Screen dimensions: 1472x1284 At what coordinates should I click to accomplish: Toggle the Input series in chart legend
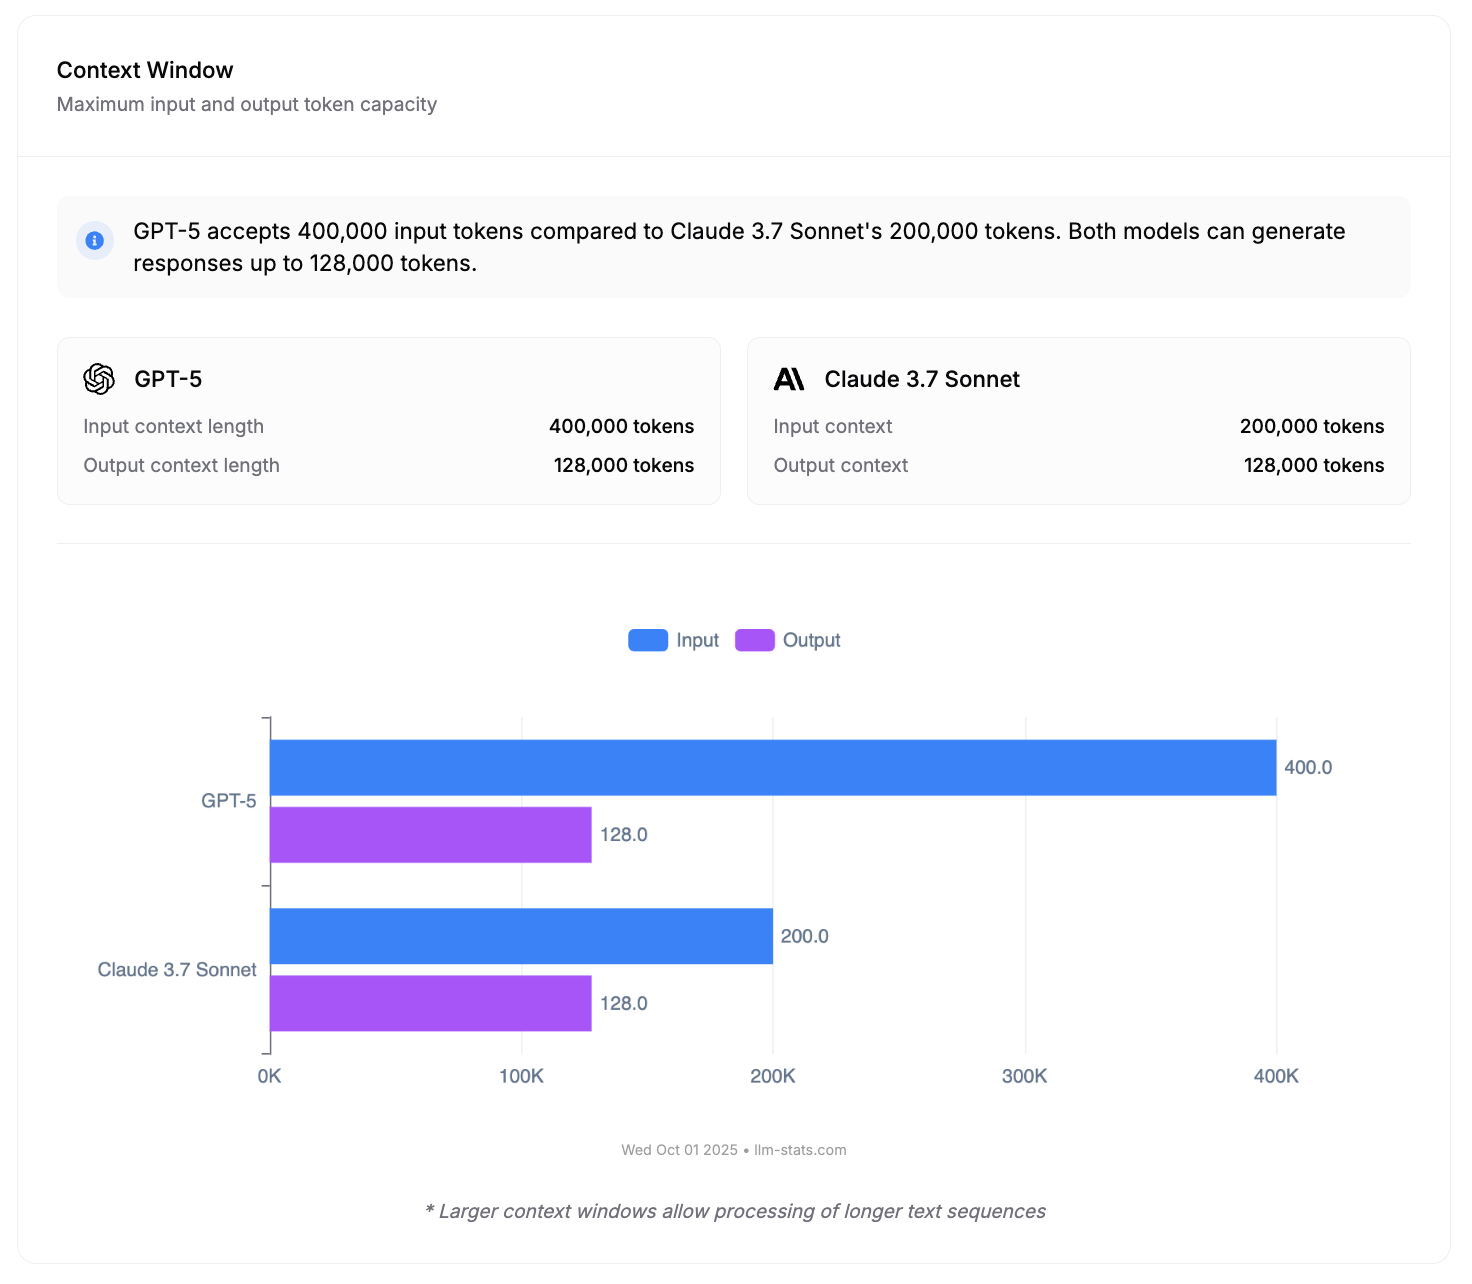(x=697, y=640)
